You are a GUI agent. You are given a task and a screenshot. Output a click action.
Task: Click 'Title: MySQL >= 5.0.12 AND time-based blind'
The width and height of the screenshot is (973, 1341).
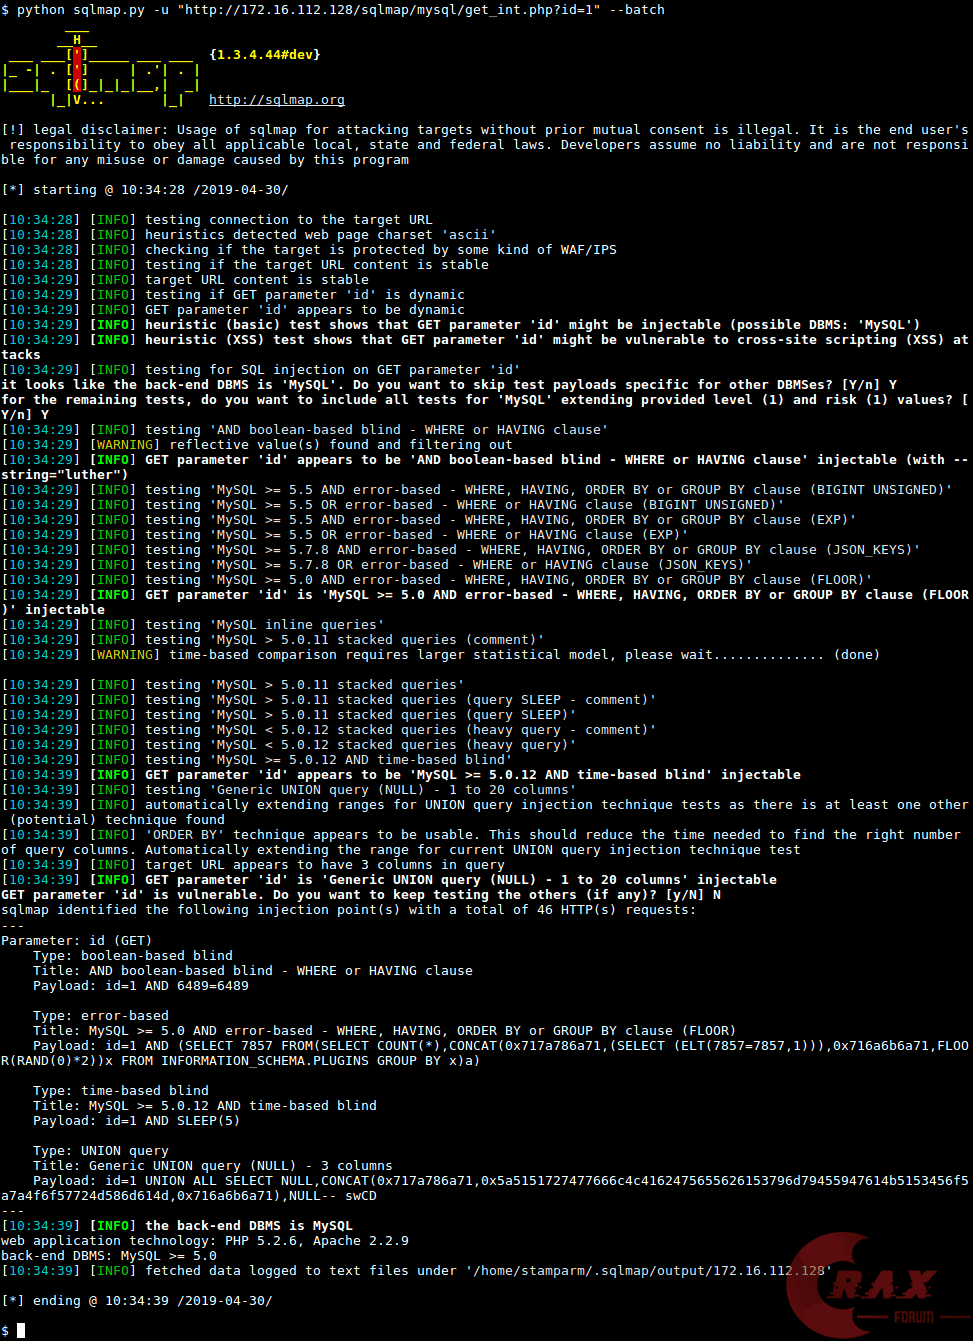point(205,1106)
